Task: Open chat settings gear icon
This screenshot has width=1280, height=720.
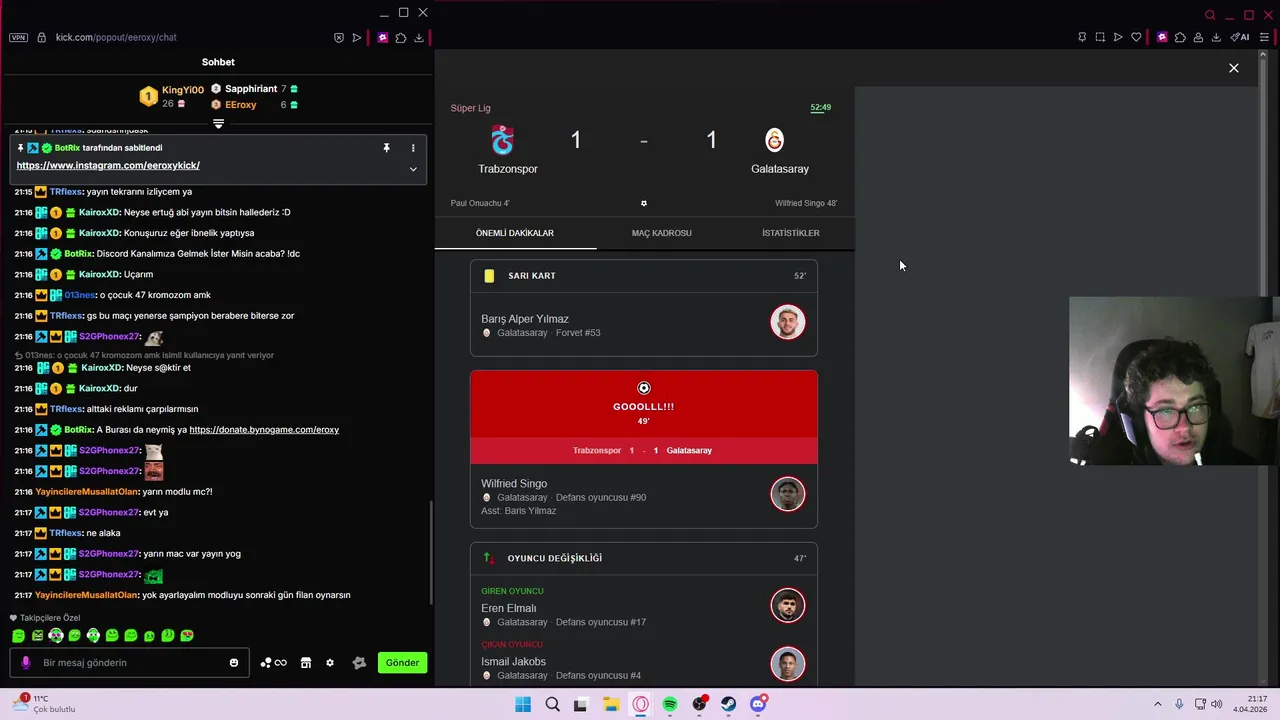Action: click(x=330, y=663)
